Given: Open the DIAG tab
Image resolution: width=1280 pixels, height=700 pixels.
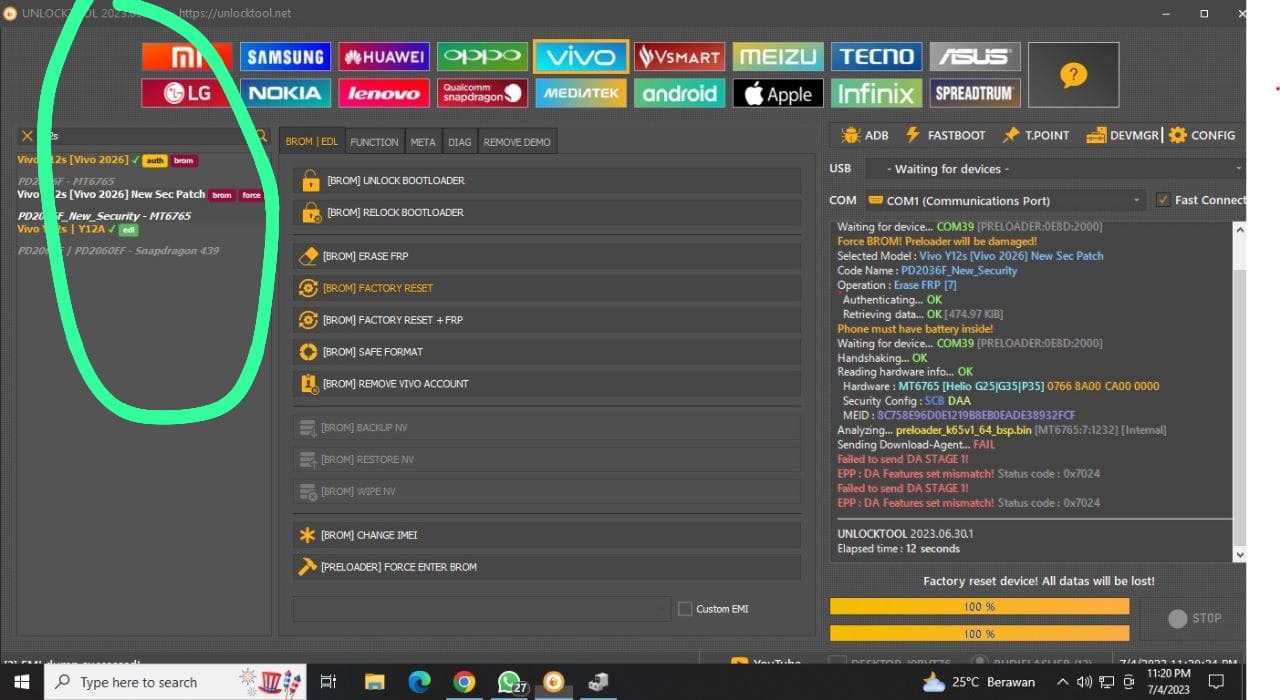Looking at the screenshot, I should point(460,142).
